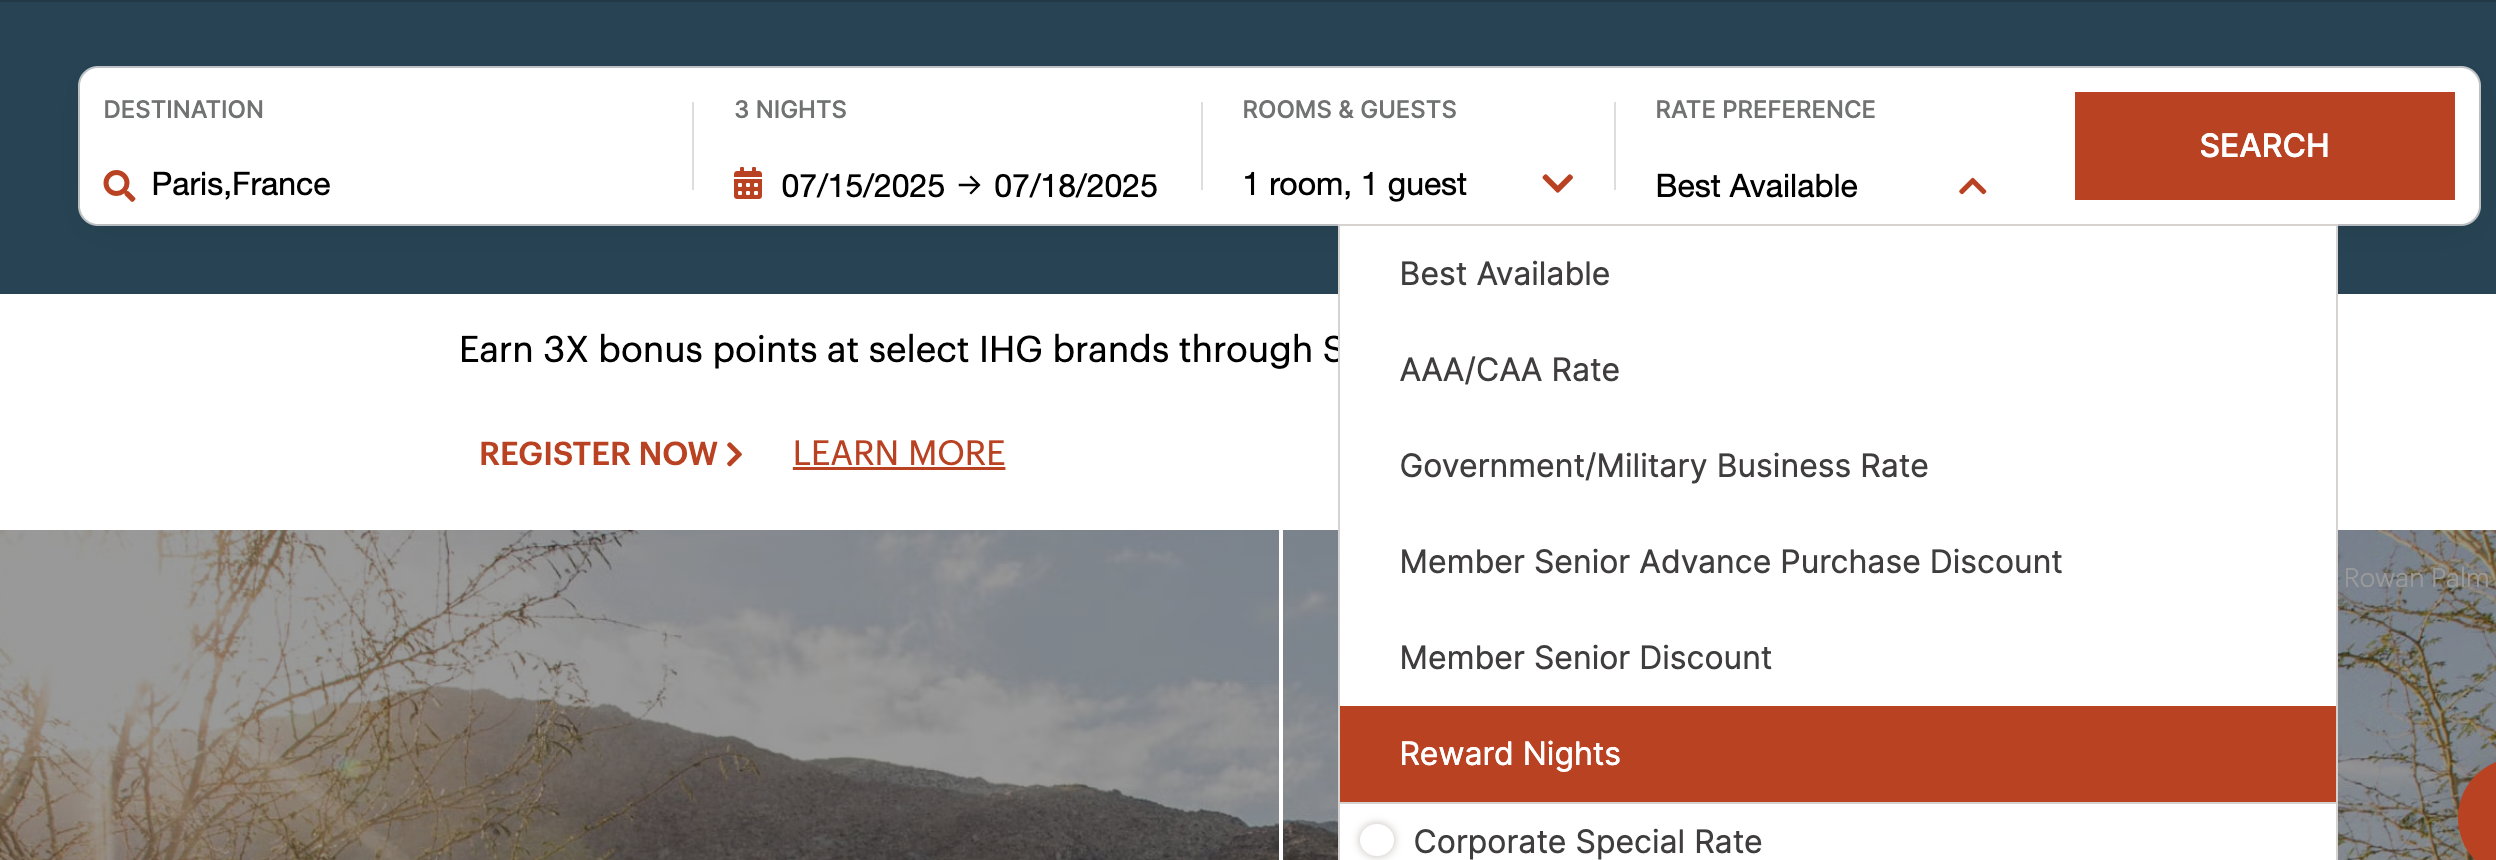Select the Corporate Special Rate radio button
2496x860 pixels.
pyautogui.click(x=1379, y=841)
